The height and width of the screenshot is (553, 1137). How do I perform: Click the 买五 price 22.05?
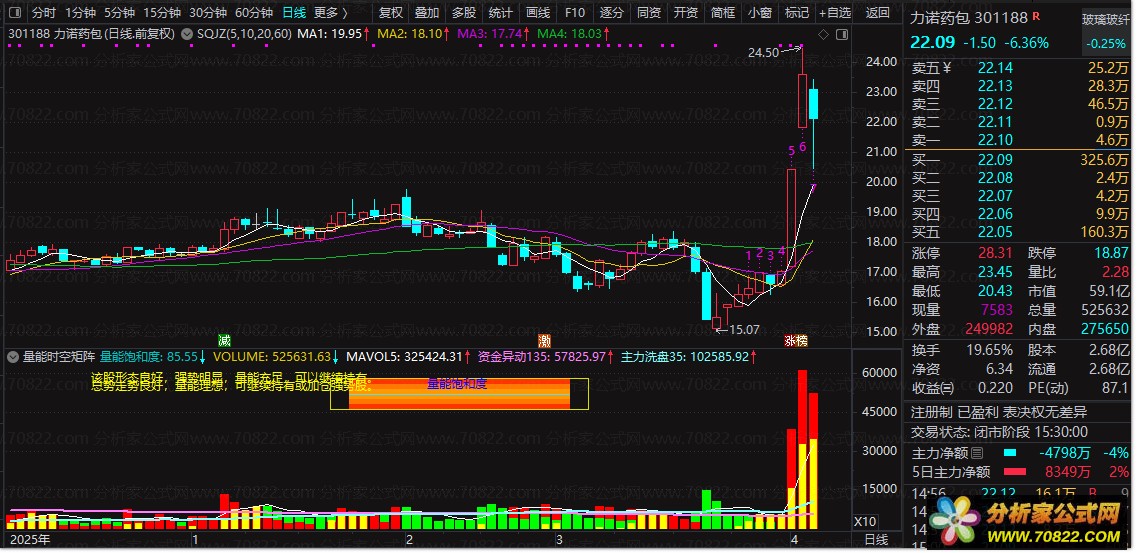[995, 232]
